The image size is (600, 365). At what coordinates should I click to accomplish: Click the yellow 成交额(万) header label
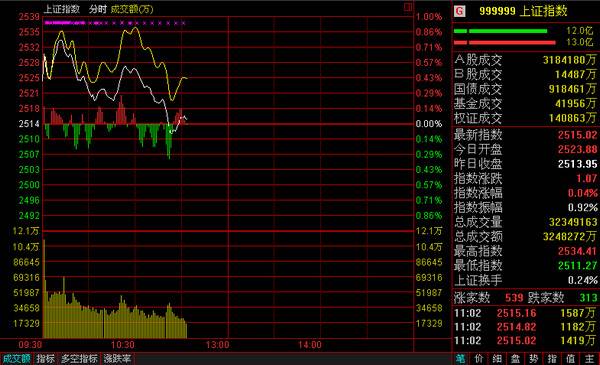click(x=132, y=9)
